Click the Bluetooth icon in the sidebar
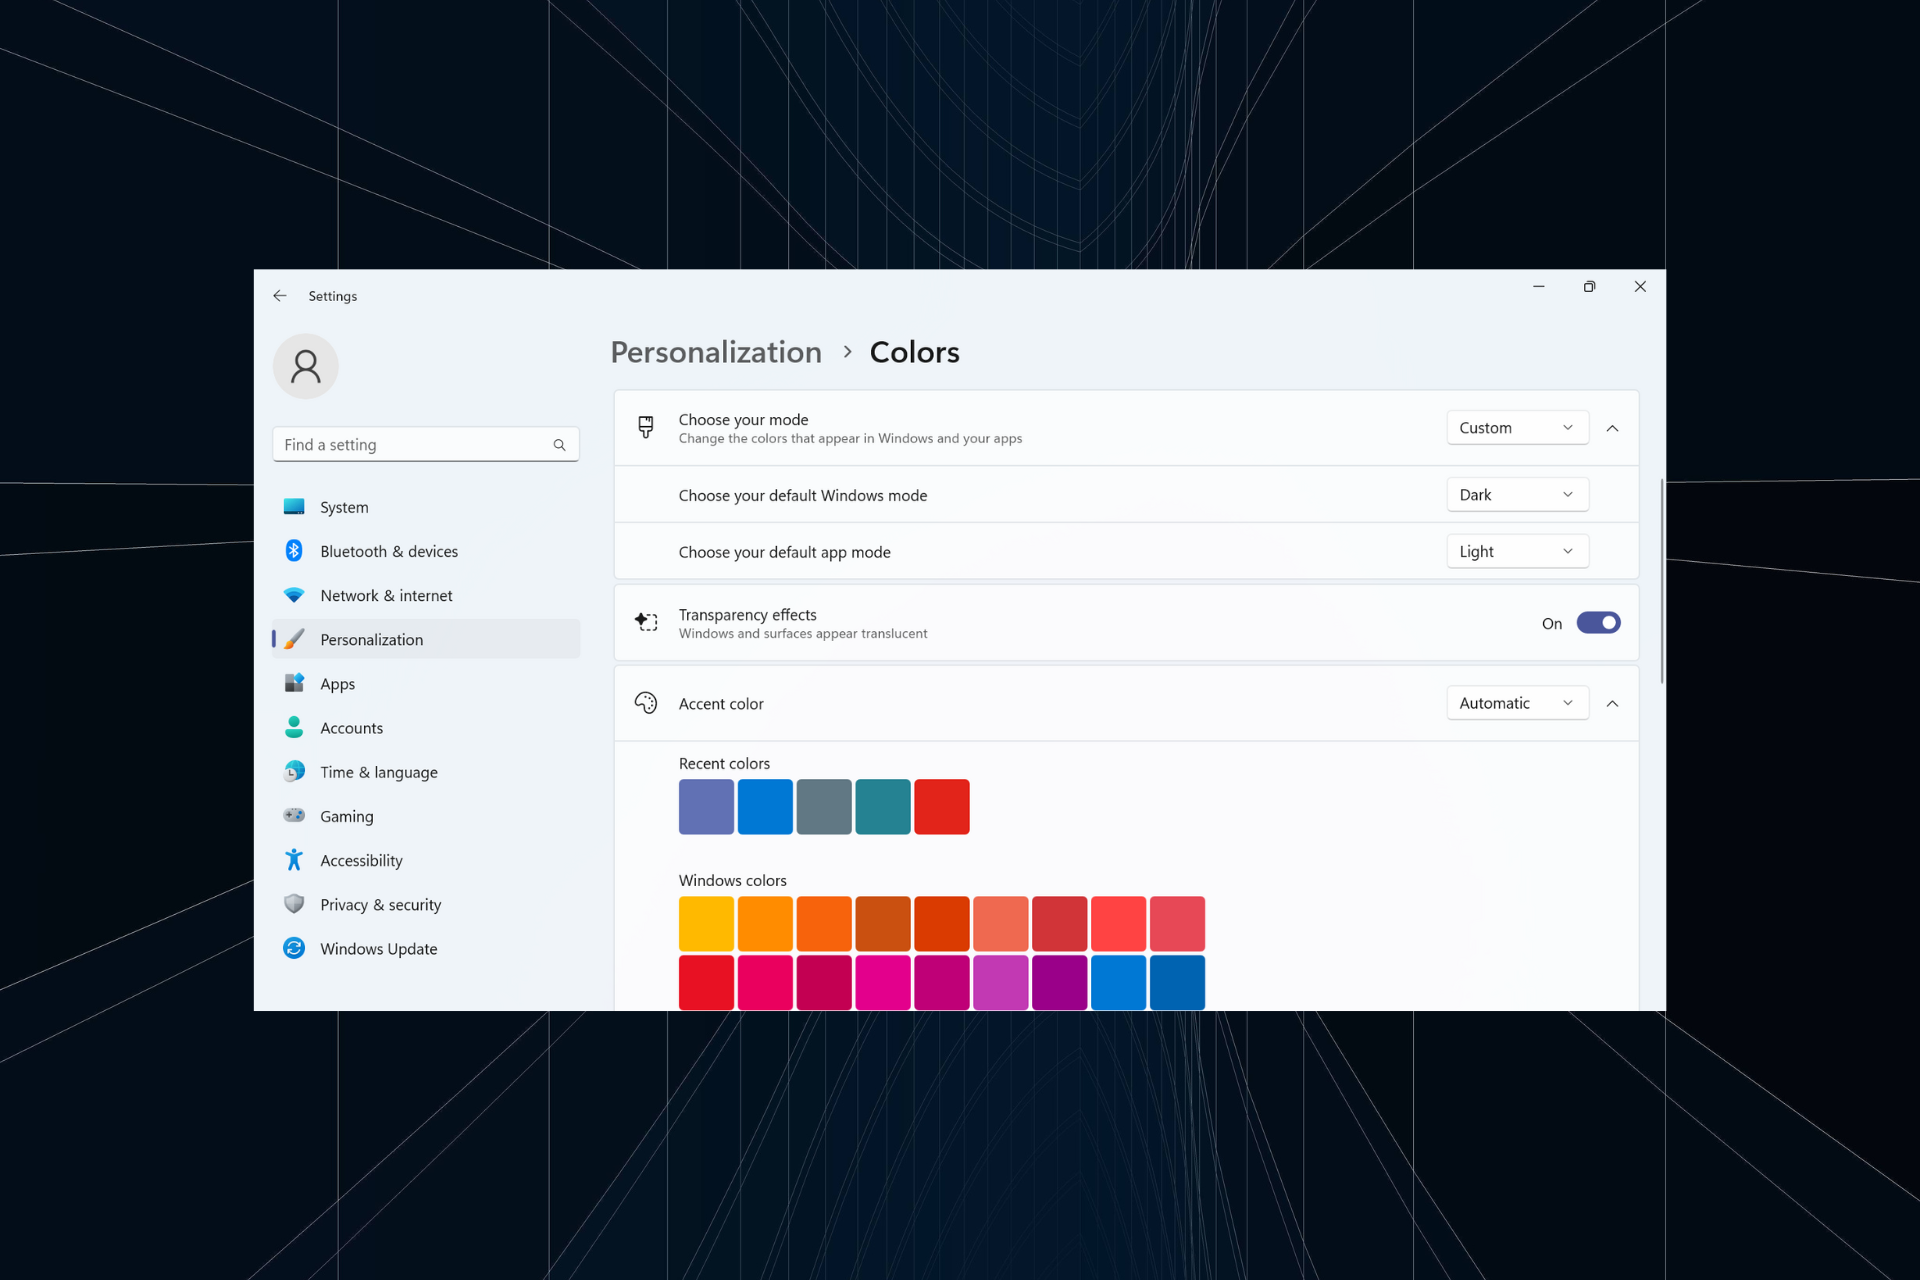The width and height of the screenshot is (1920, 1280). [x=294, y=551]
